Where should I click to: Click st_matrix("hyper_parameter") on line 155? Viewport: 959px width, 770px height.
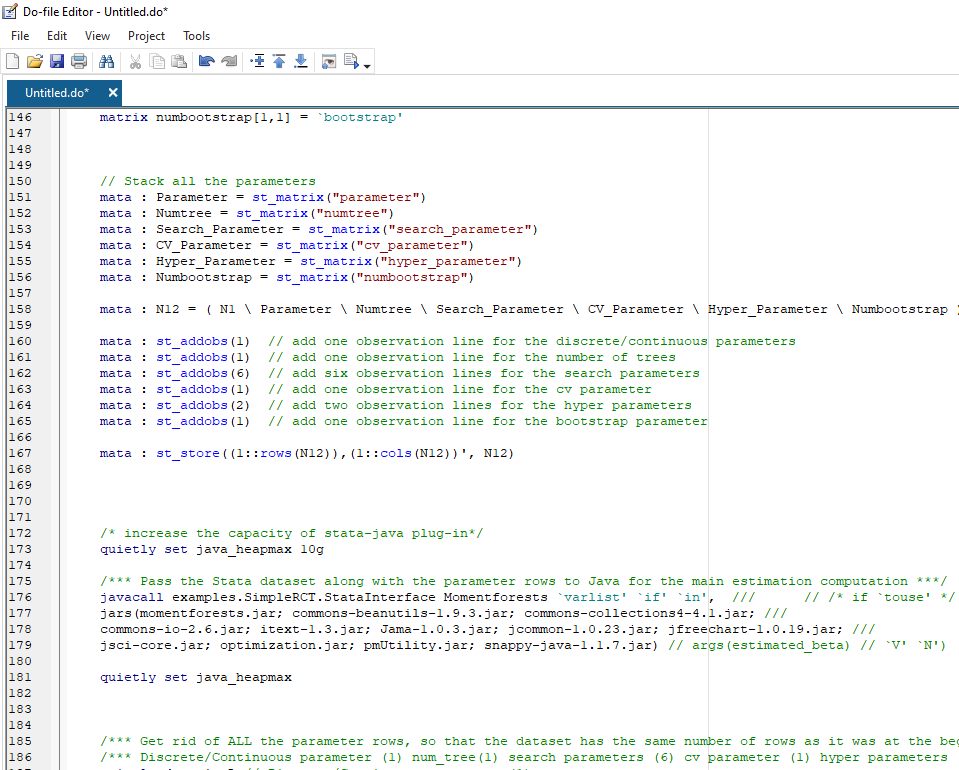(411, 261)
